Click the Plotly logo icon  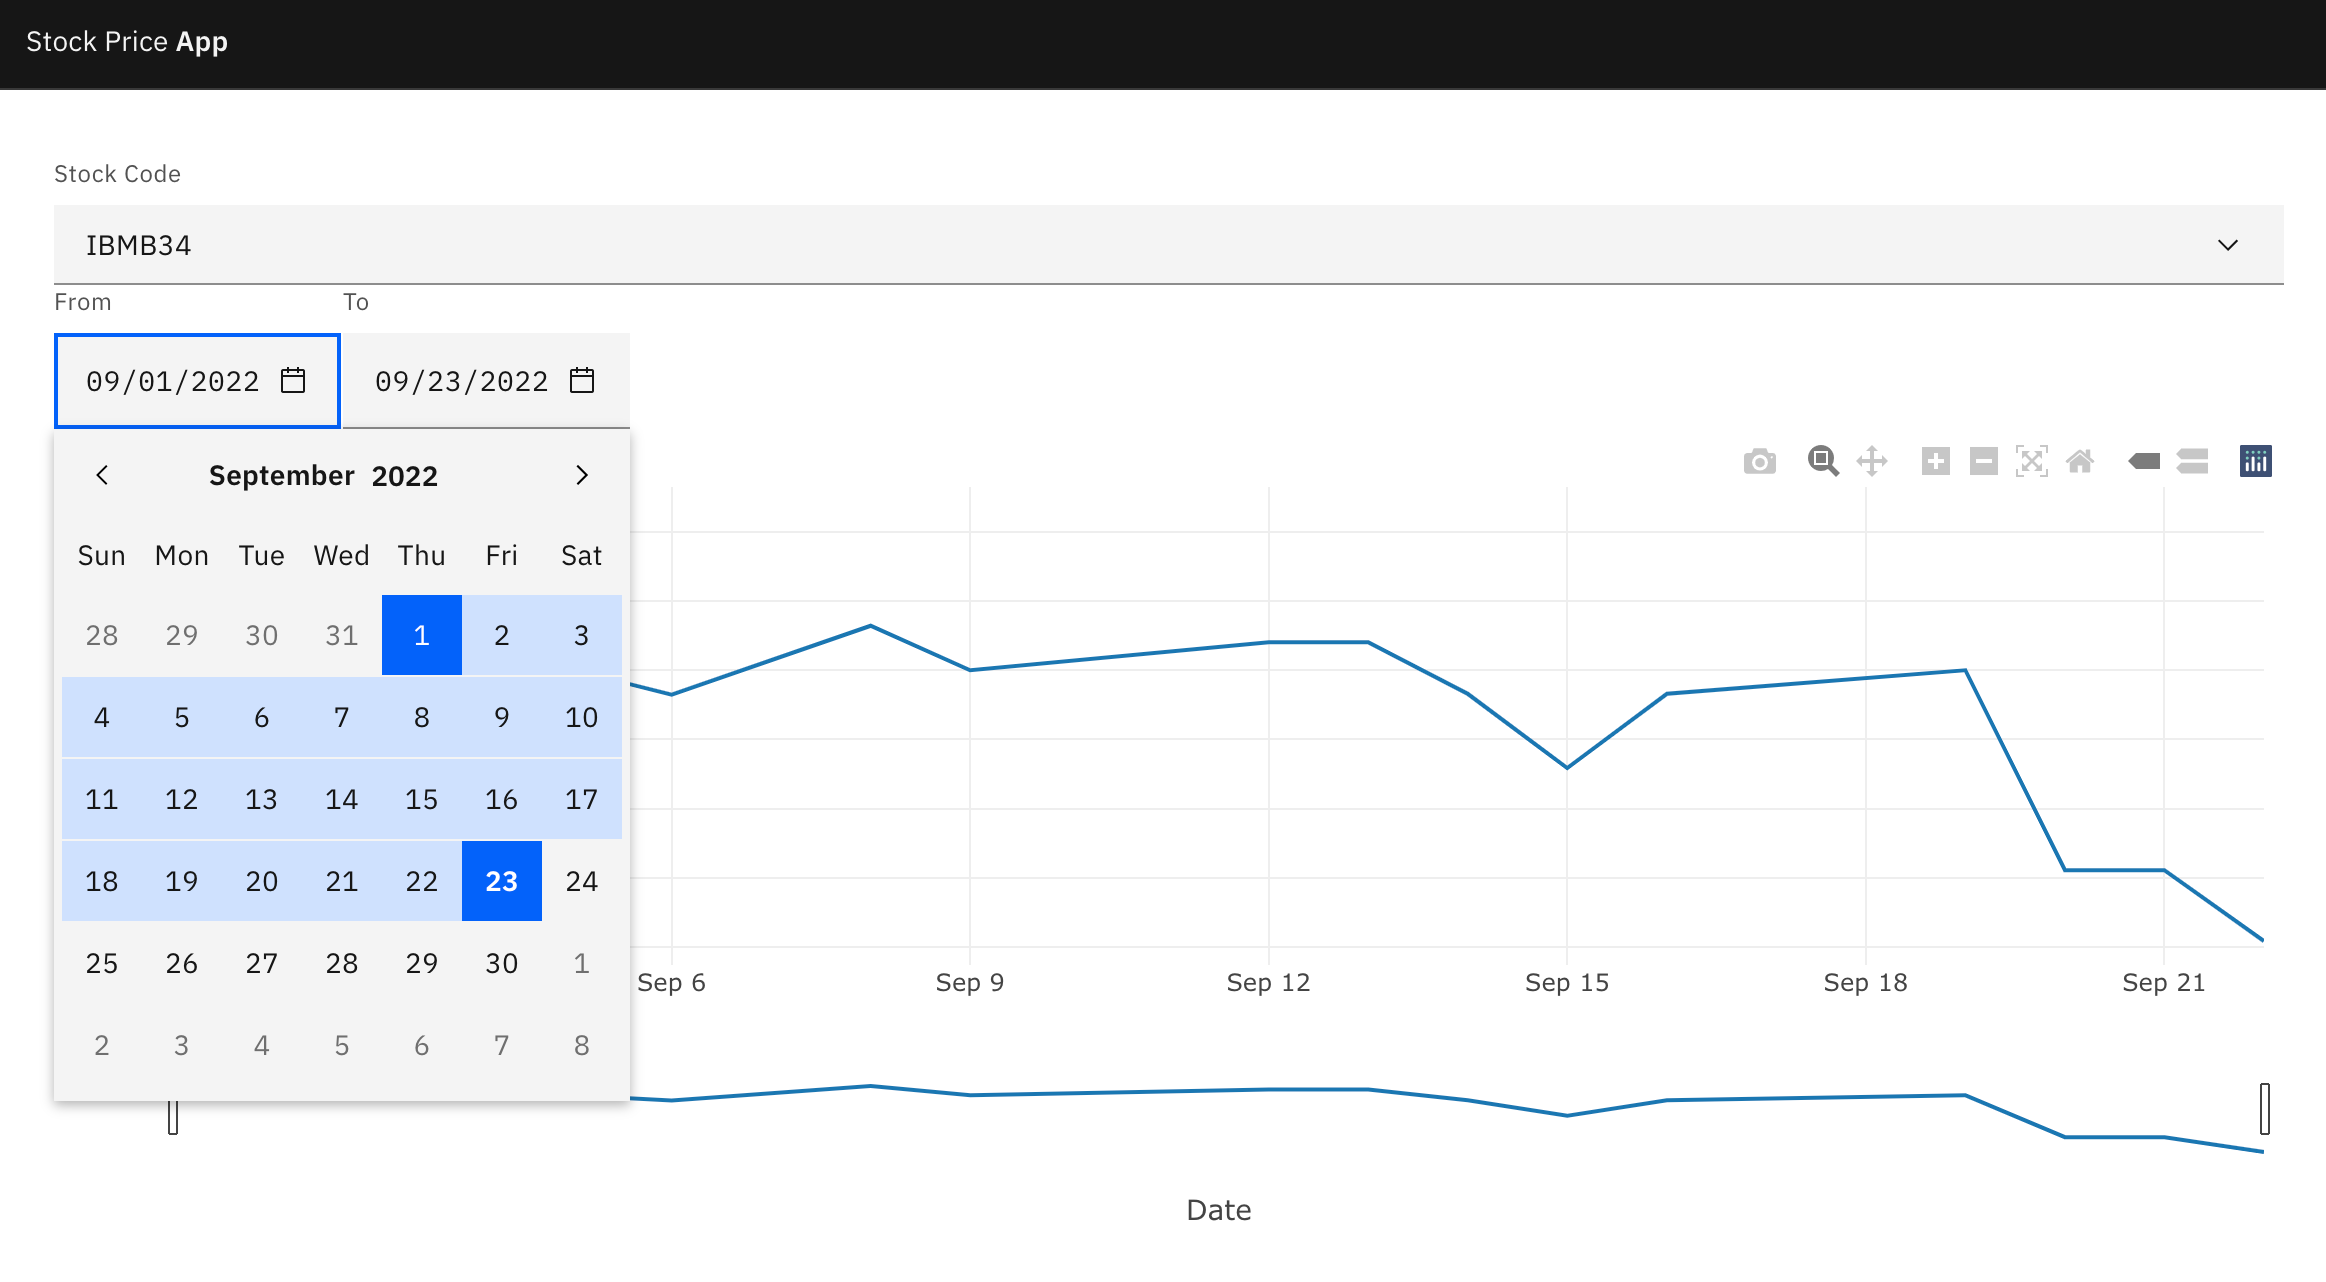pyautogui.click(x=2255, y=461)
